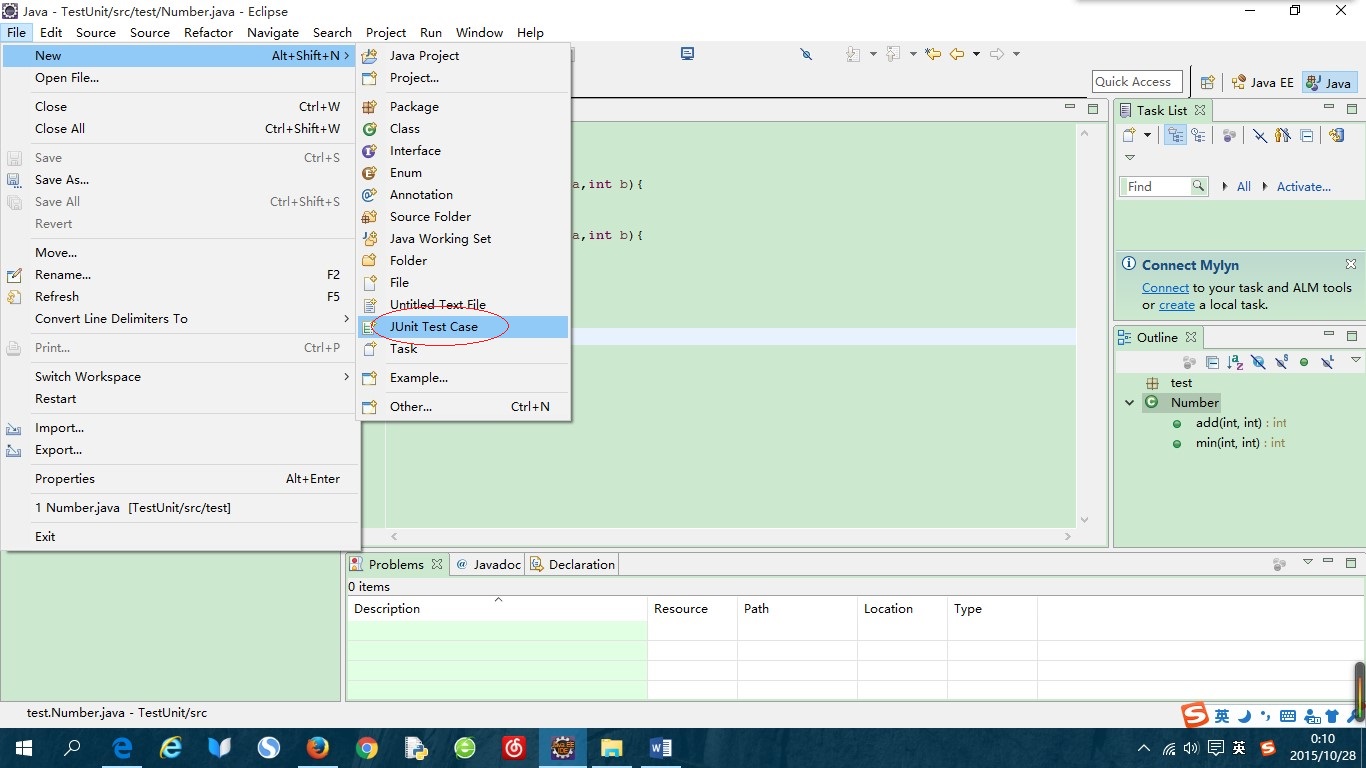This screenshot has width=1366, height=768.
Task: Expand Convert Line Delimiters To submenu
Action: [180, 319]
